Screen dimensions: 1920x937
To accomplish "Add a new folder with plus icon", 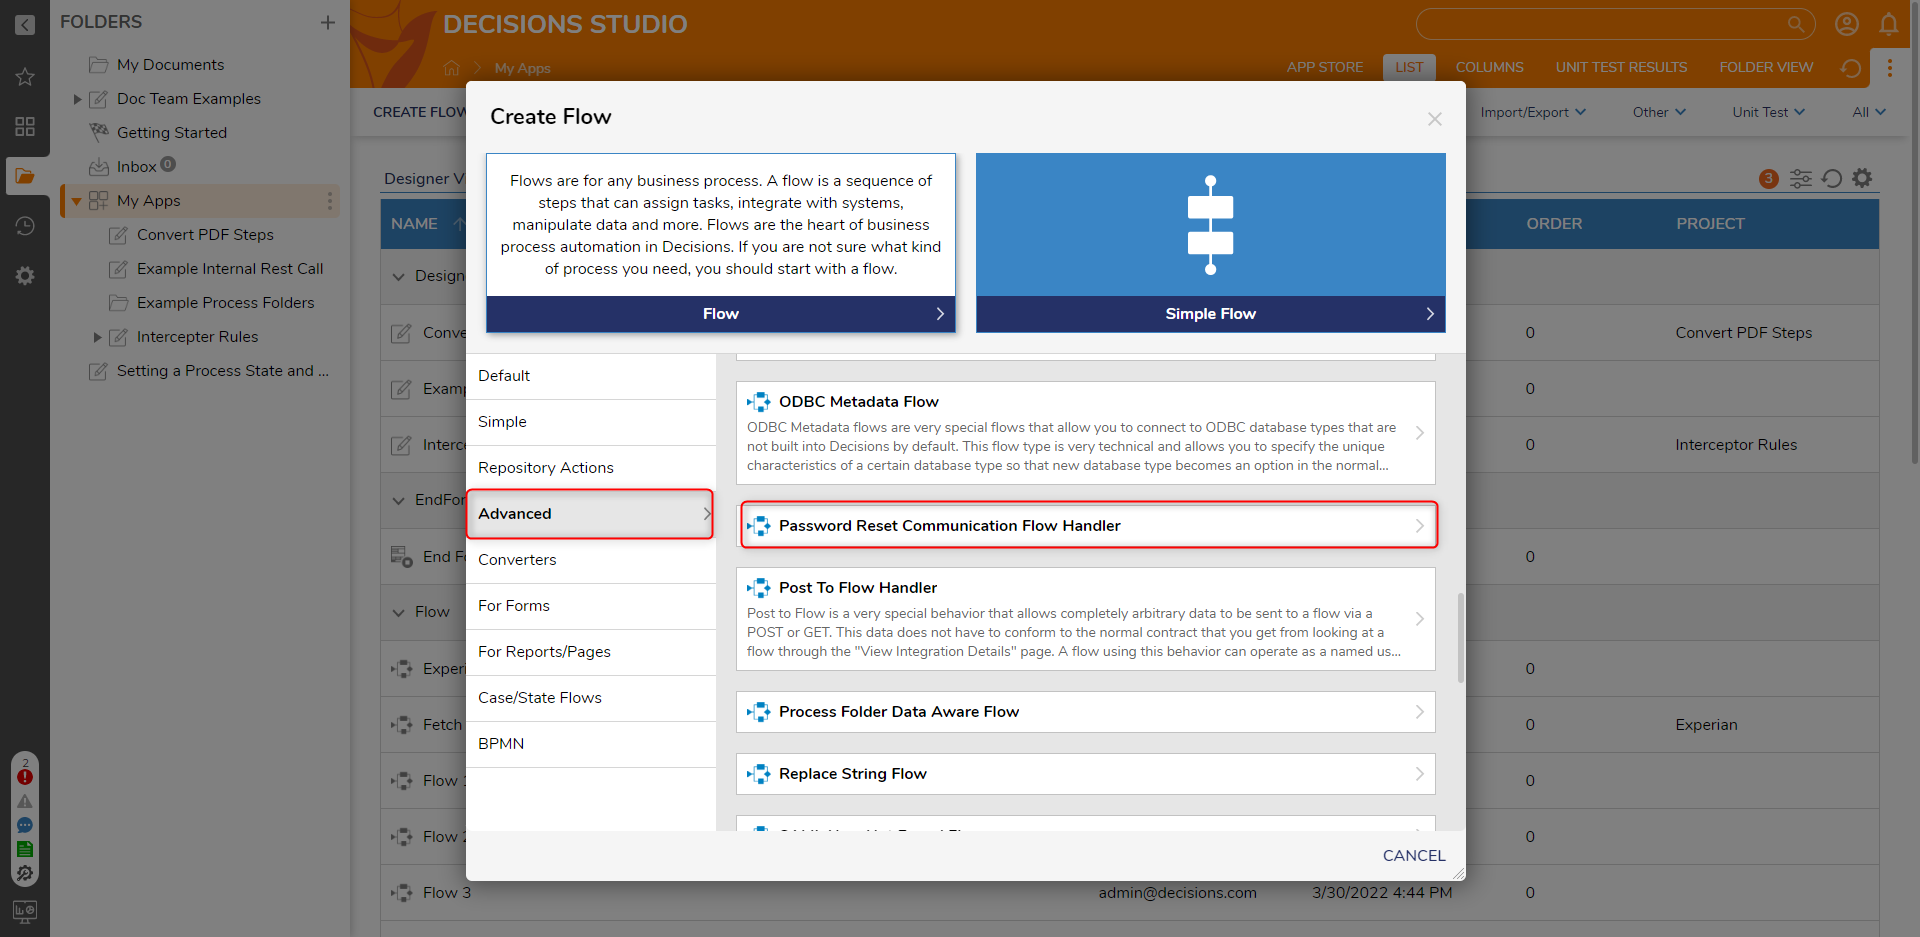I will 328,22.
